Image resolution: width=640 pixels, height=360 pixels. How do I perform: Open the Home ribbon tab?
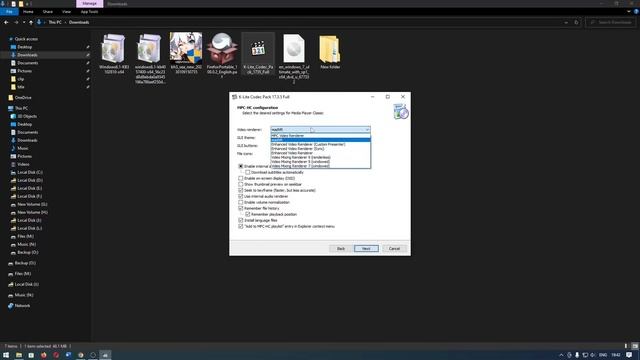[28, 12]
